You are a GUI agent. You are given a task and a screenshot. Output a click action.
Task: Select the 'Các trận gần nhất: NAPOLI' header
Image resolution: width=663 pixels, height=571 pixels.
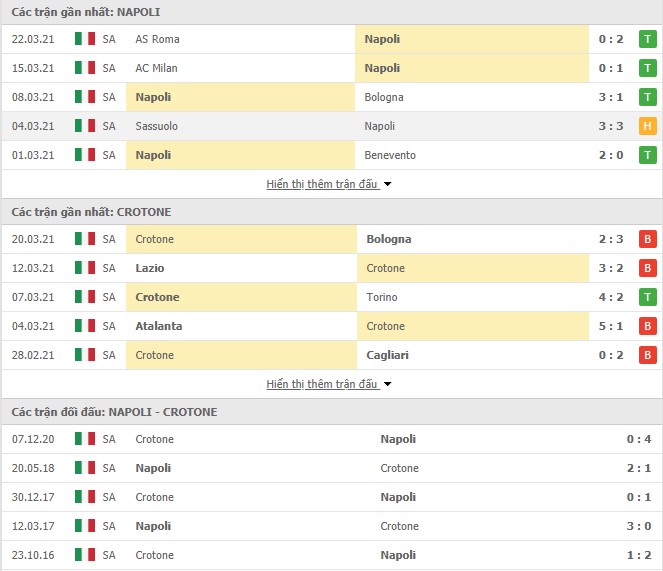pos(86,12)
